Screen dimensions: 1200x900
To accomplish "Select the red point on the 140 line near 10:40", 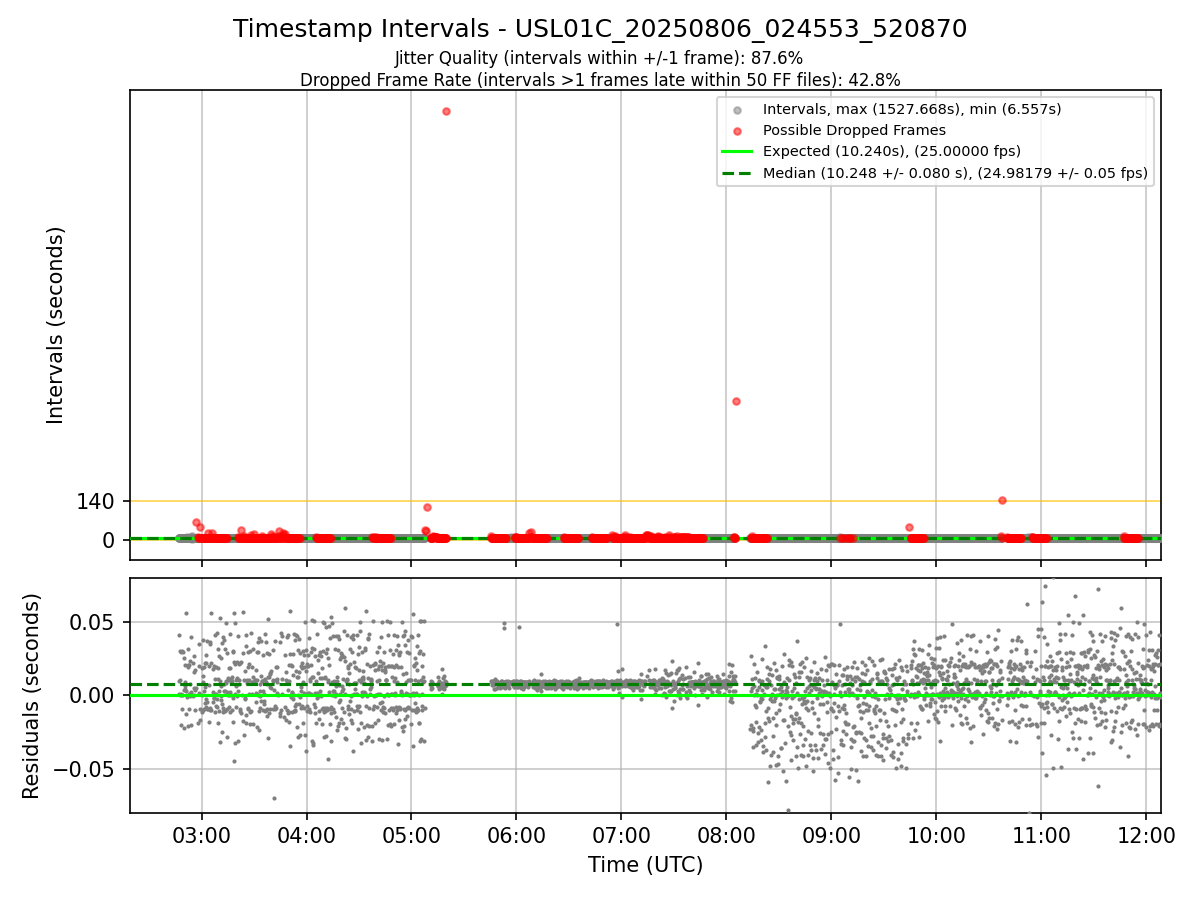I will pos(1002,500).
